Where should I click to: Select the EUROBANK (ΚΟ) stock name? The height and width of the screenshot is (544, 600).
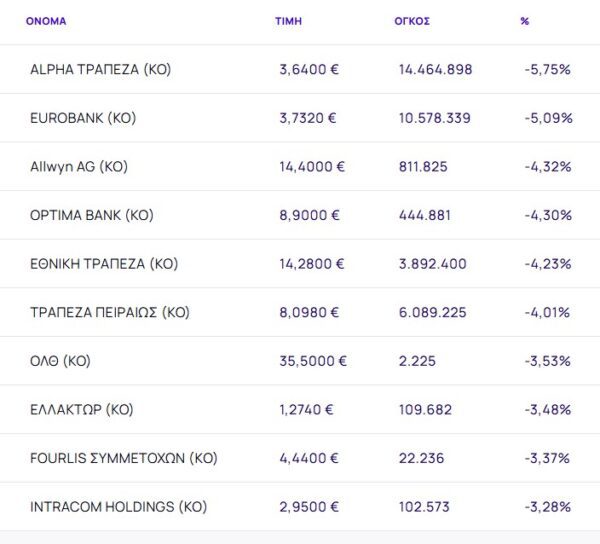[x=83, y=118]
